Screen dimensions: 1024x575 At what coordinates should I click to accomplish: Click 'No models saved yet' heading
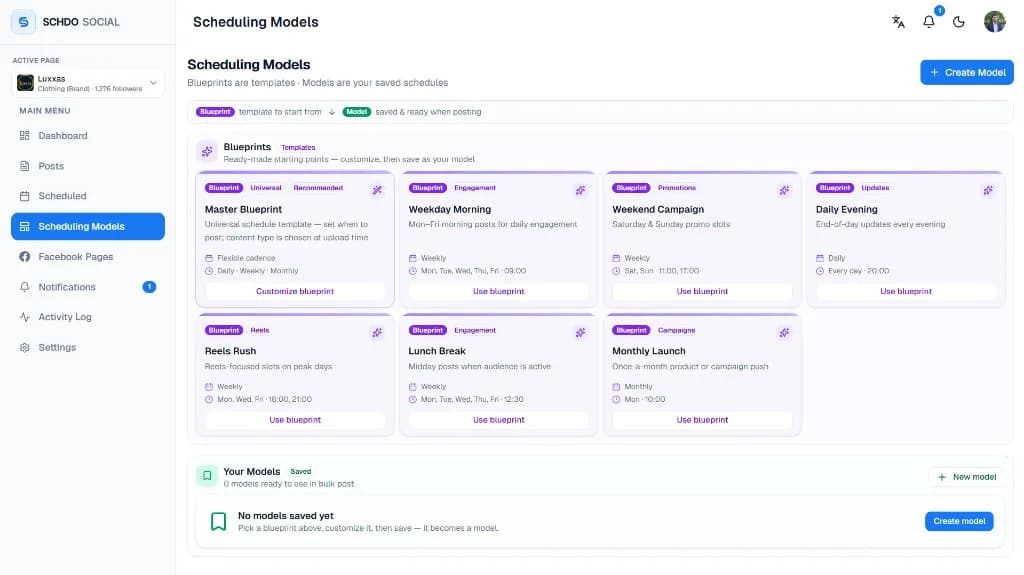[x=286, y=516]
